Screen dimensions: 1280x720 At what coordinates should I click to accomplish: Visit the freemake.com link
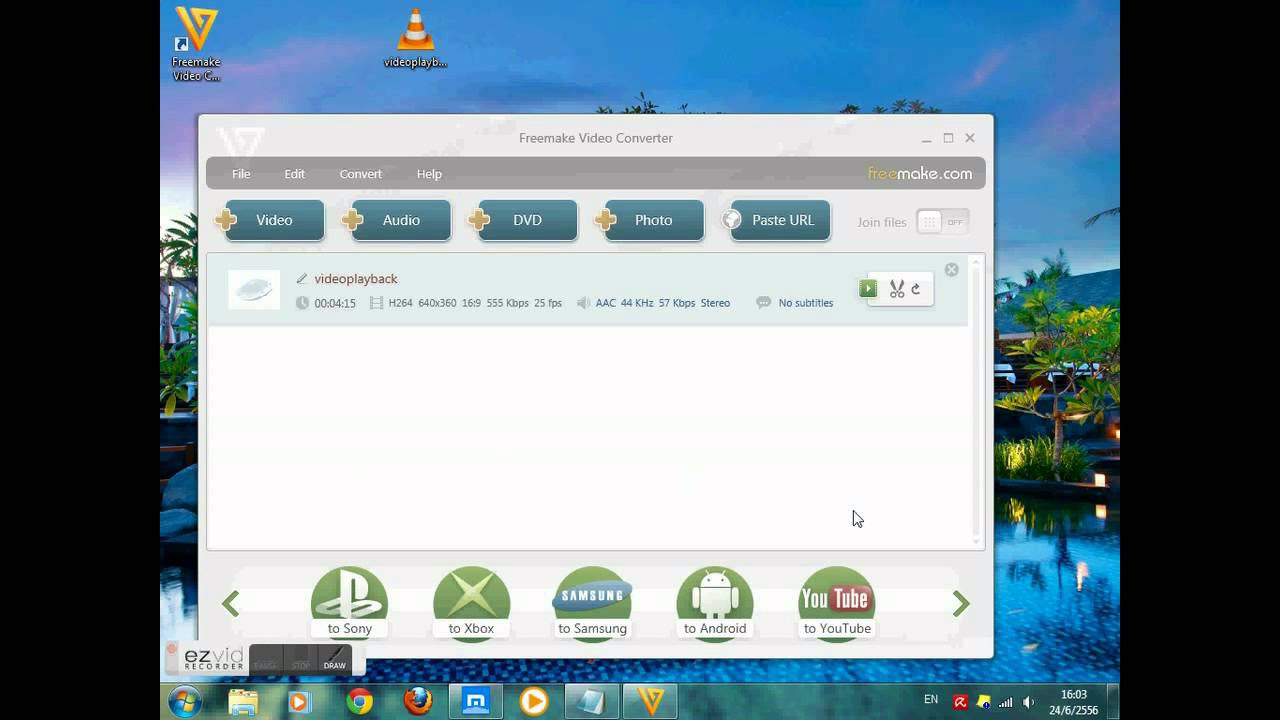919,173
